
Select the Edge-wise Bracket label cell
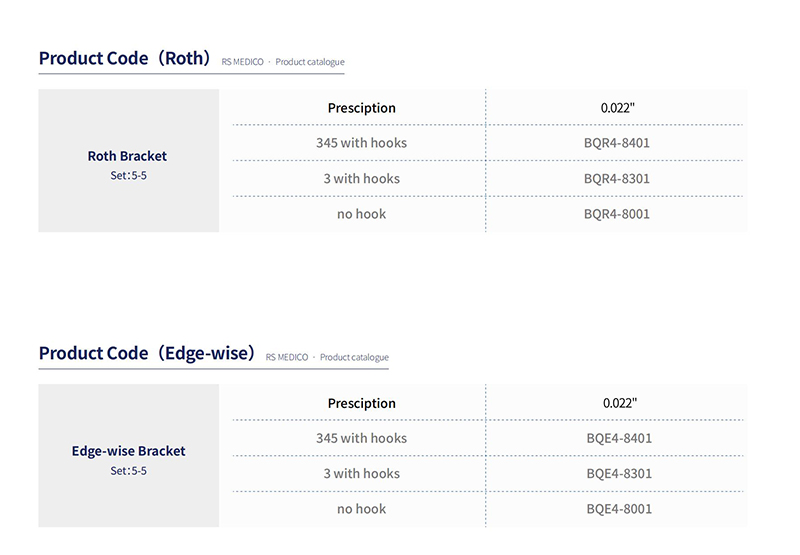click(x=129, y=456)
